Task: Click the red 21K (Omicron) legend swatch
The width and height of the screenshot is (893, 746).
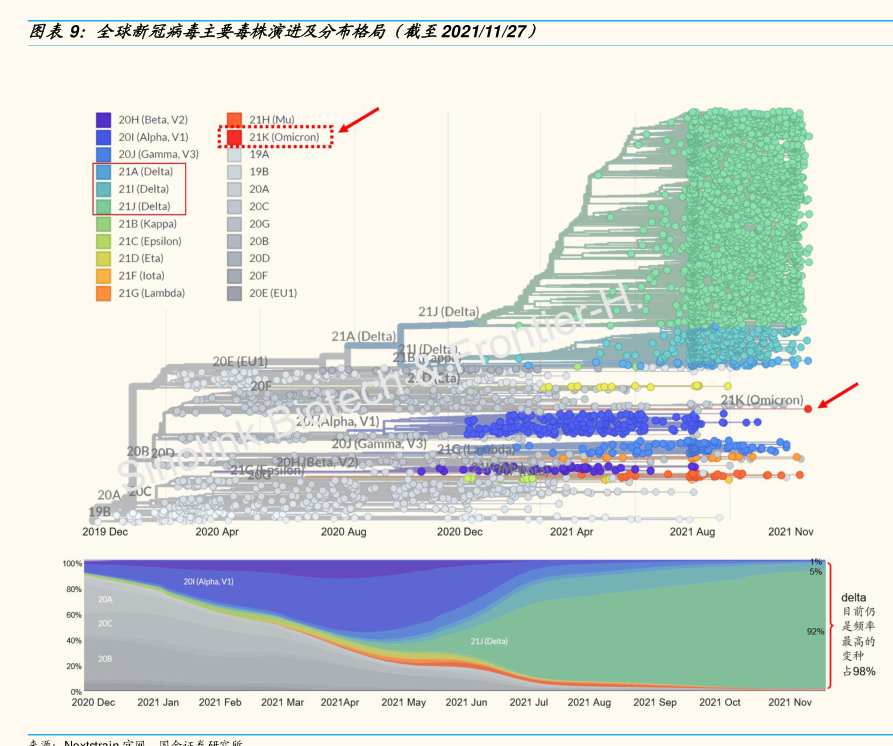Action: [x=234, y=137]
